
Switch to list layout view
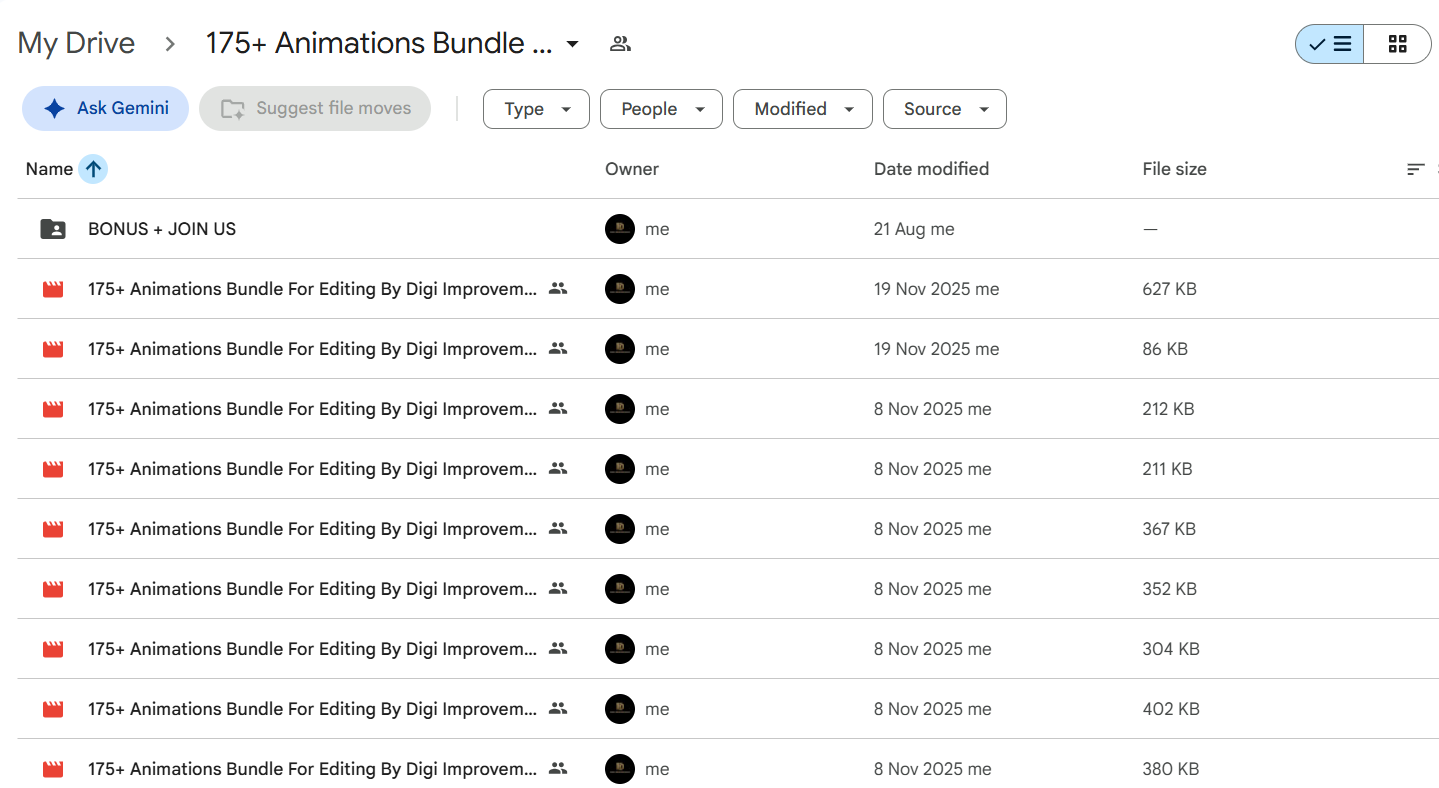pos(1330,44)
